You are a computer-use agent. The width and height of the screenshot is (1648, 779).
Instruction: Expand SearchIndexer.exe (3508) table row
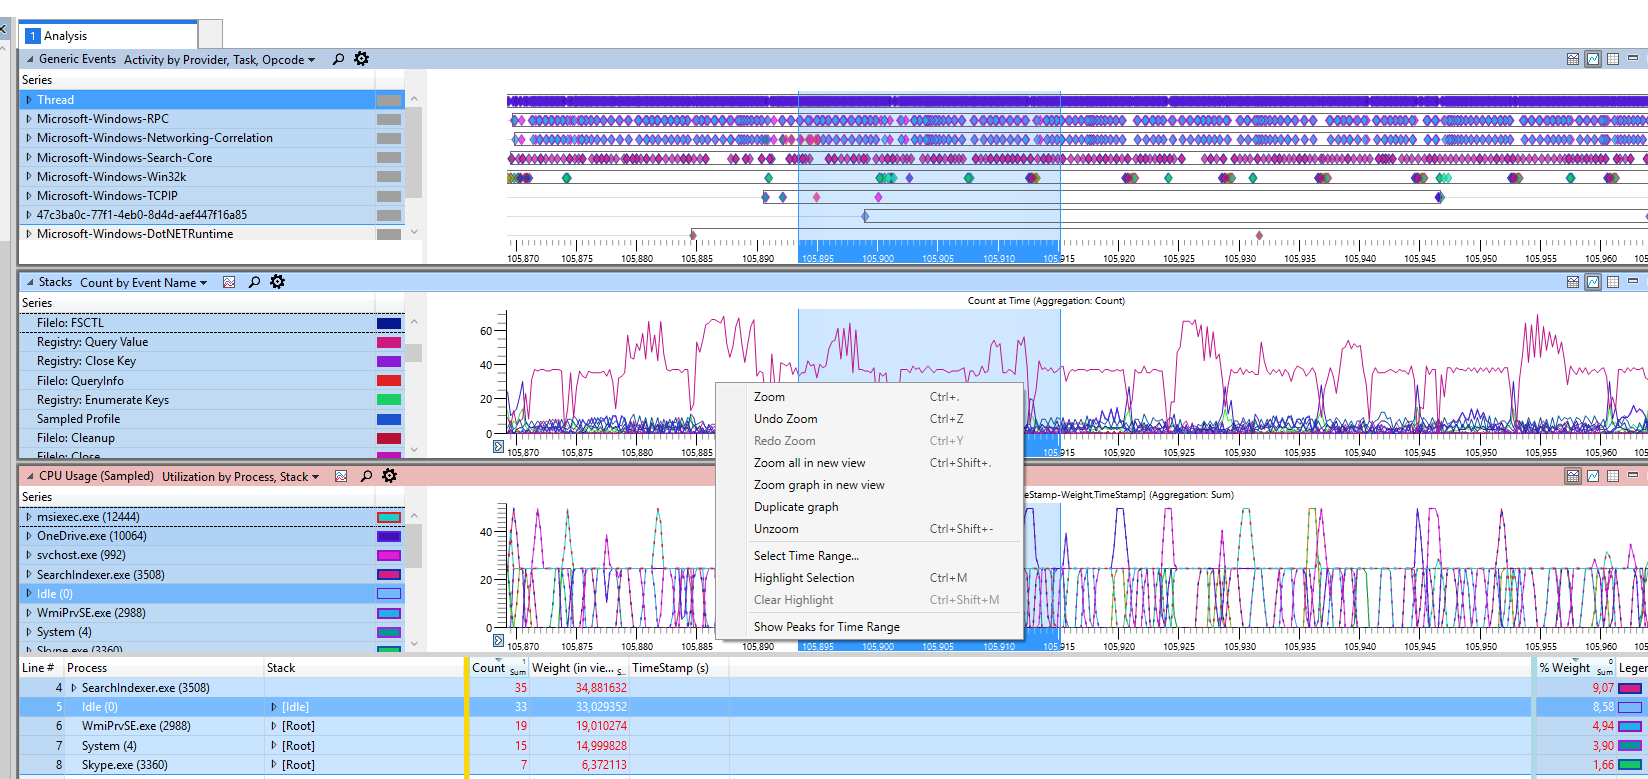pos(74,688)
